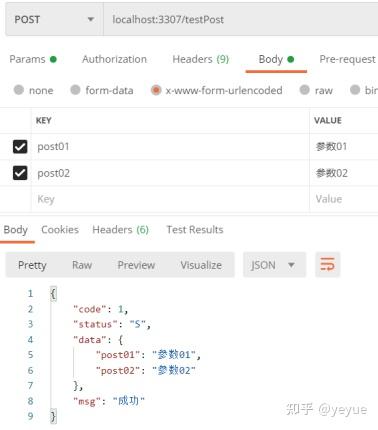
Task: Open response Headers (6) tab
Action: click(x=120, y=230)
